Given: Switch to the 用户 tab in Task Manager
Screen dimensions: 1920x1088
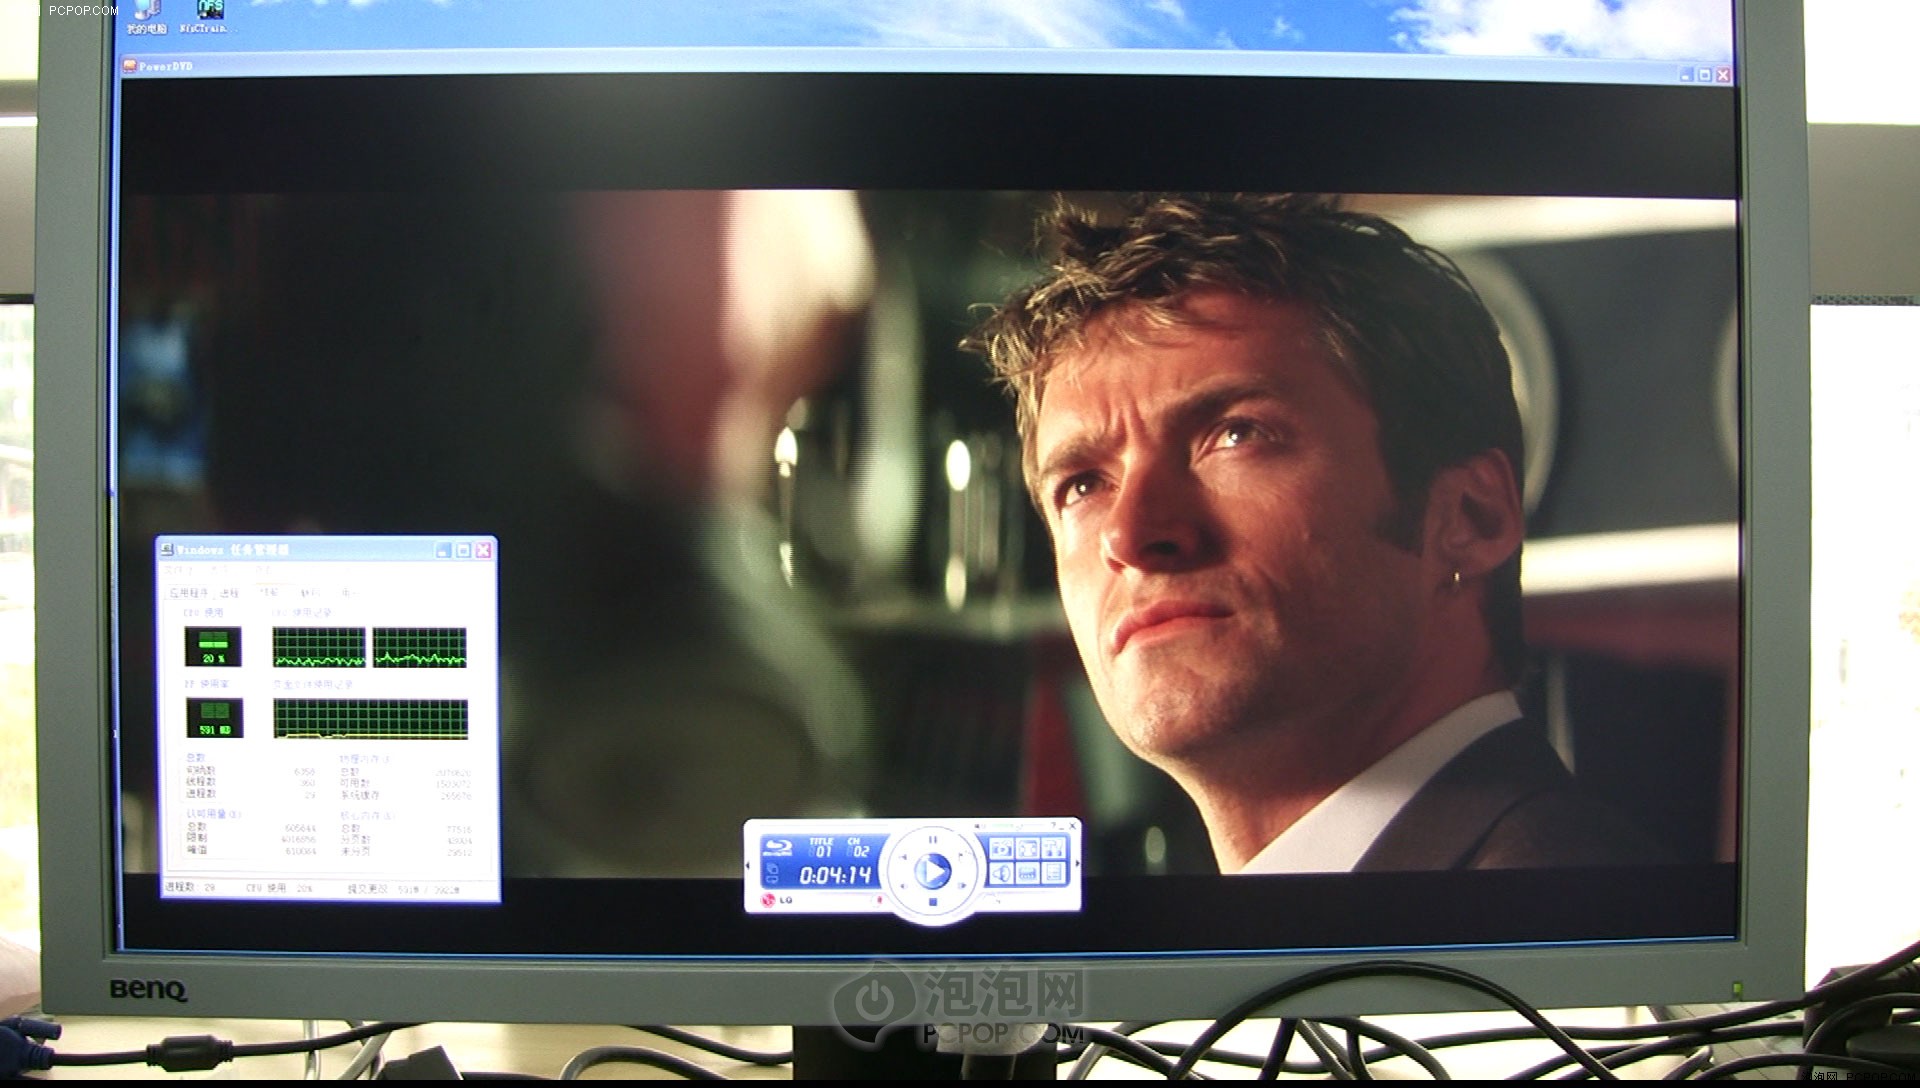Looking at the screenshot, I should coord(349,593).
